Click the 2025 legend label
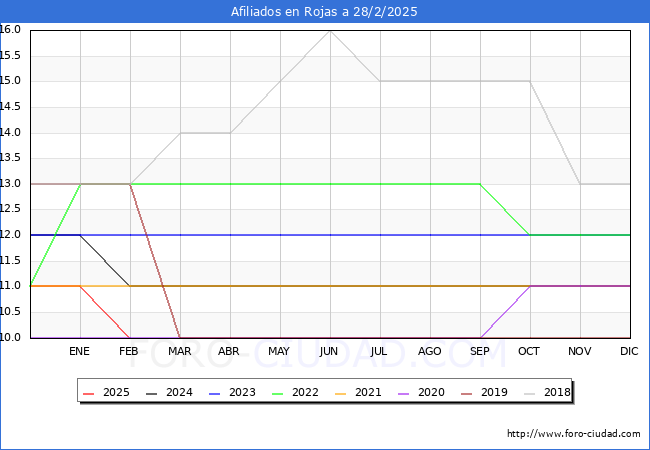The width and height of the screenshot is (650, 450). (116, 392)
